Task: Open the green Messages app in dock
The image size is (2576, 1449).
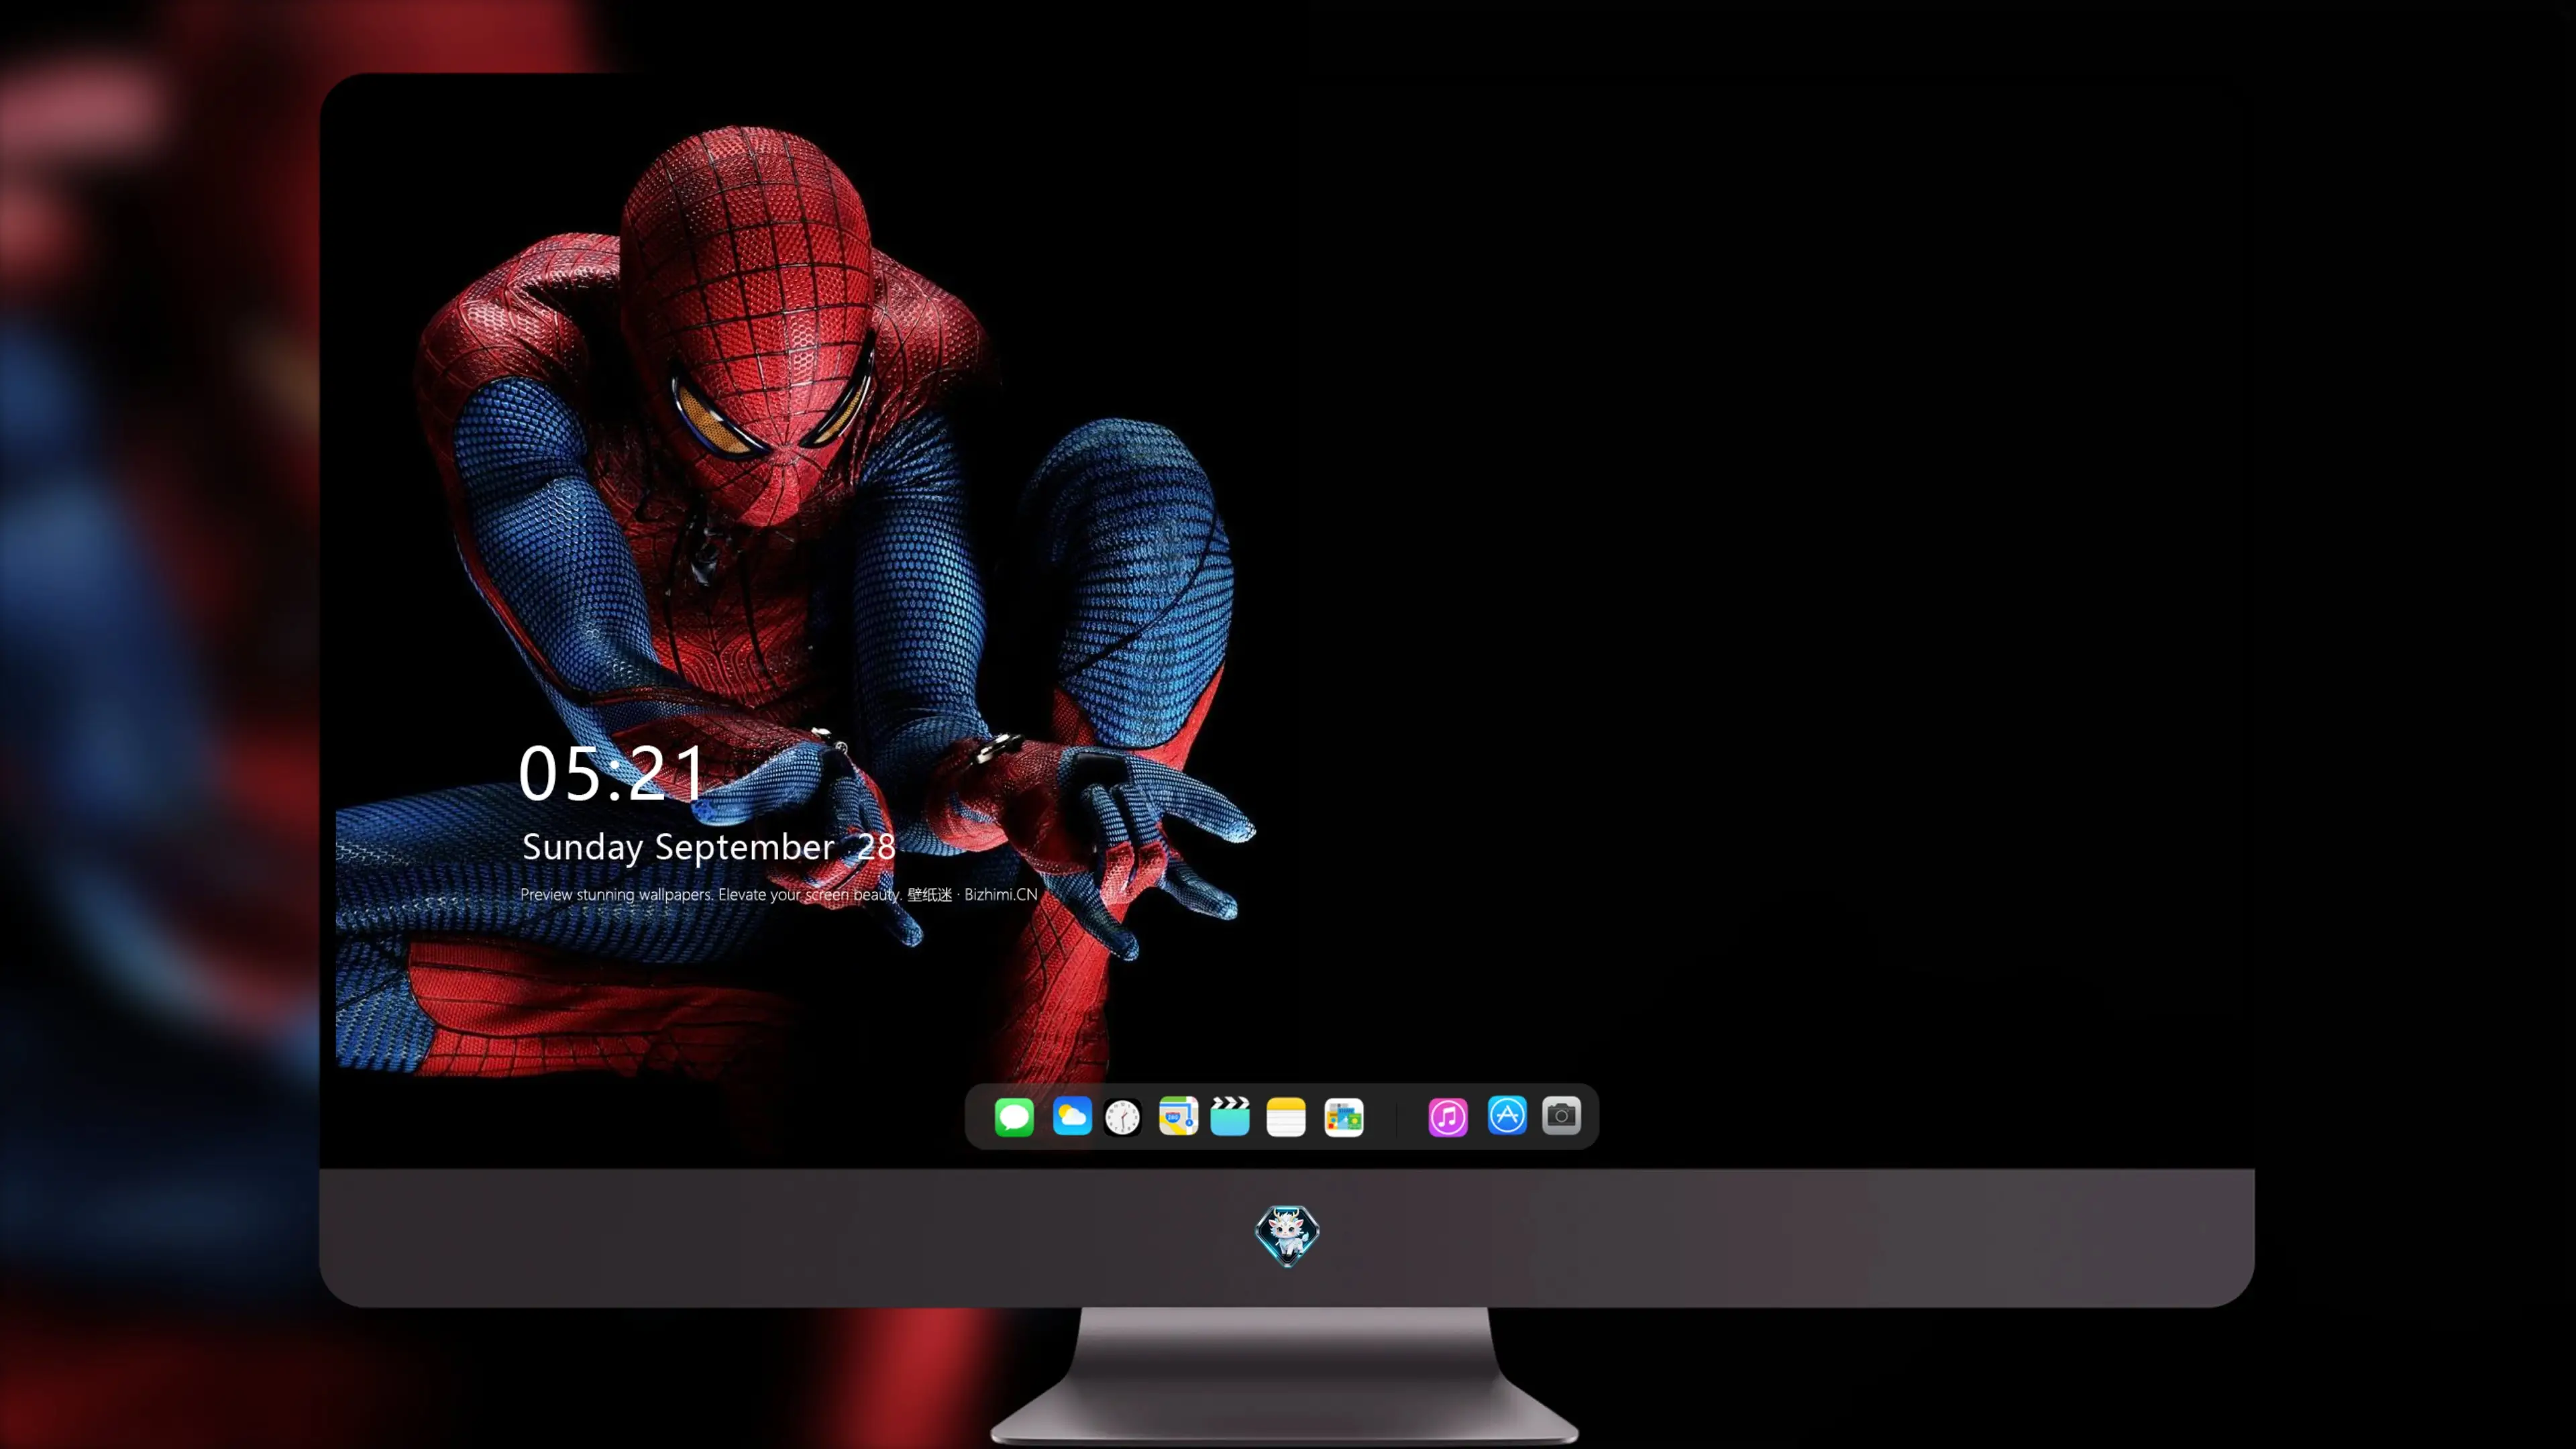Action: (x=1014, y=1116)
